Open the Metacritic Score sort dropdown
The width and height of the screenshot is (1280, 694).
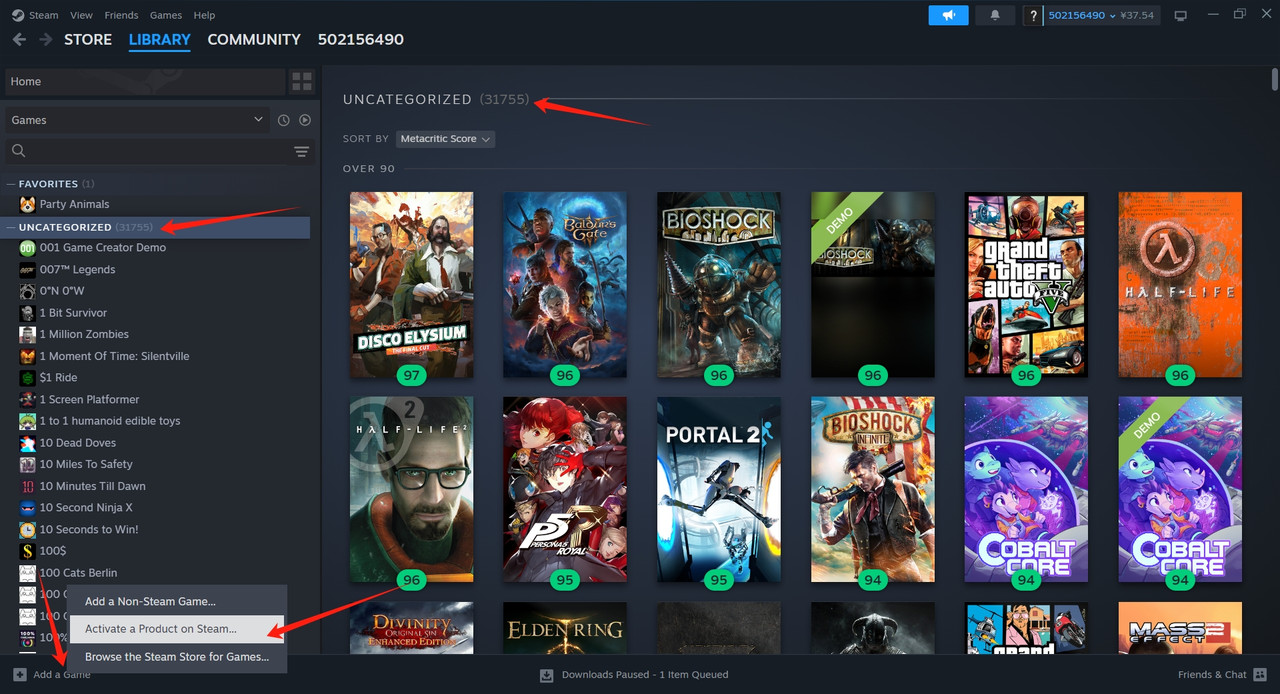click(446, 139)
